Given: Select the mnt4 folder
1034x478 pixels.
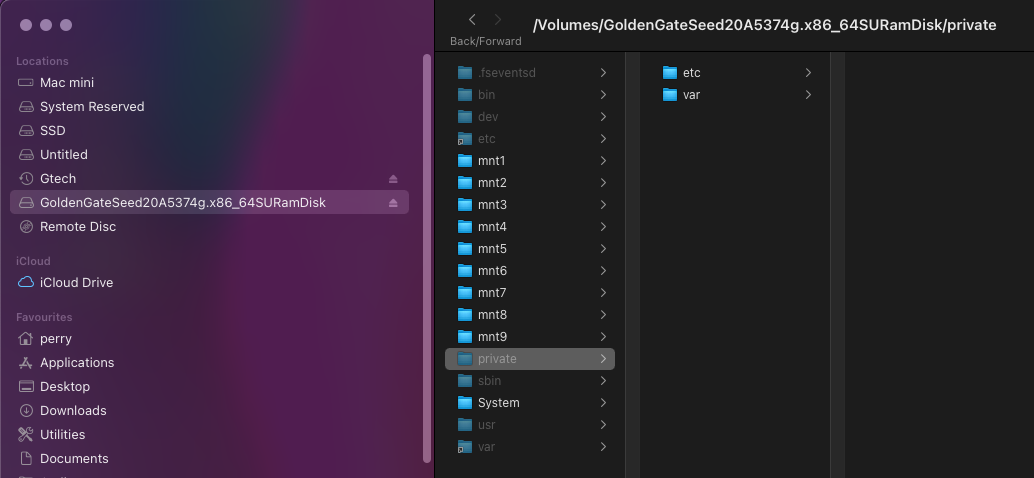Looking at the screenshot, I should click(530, 227).
